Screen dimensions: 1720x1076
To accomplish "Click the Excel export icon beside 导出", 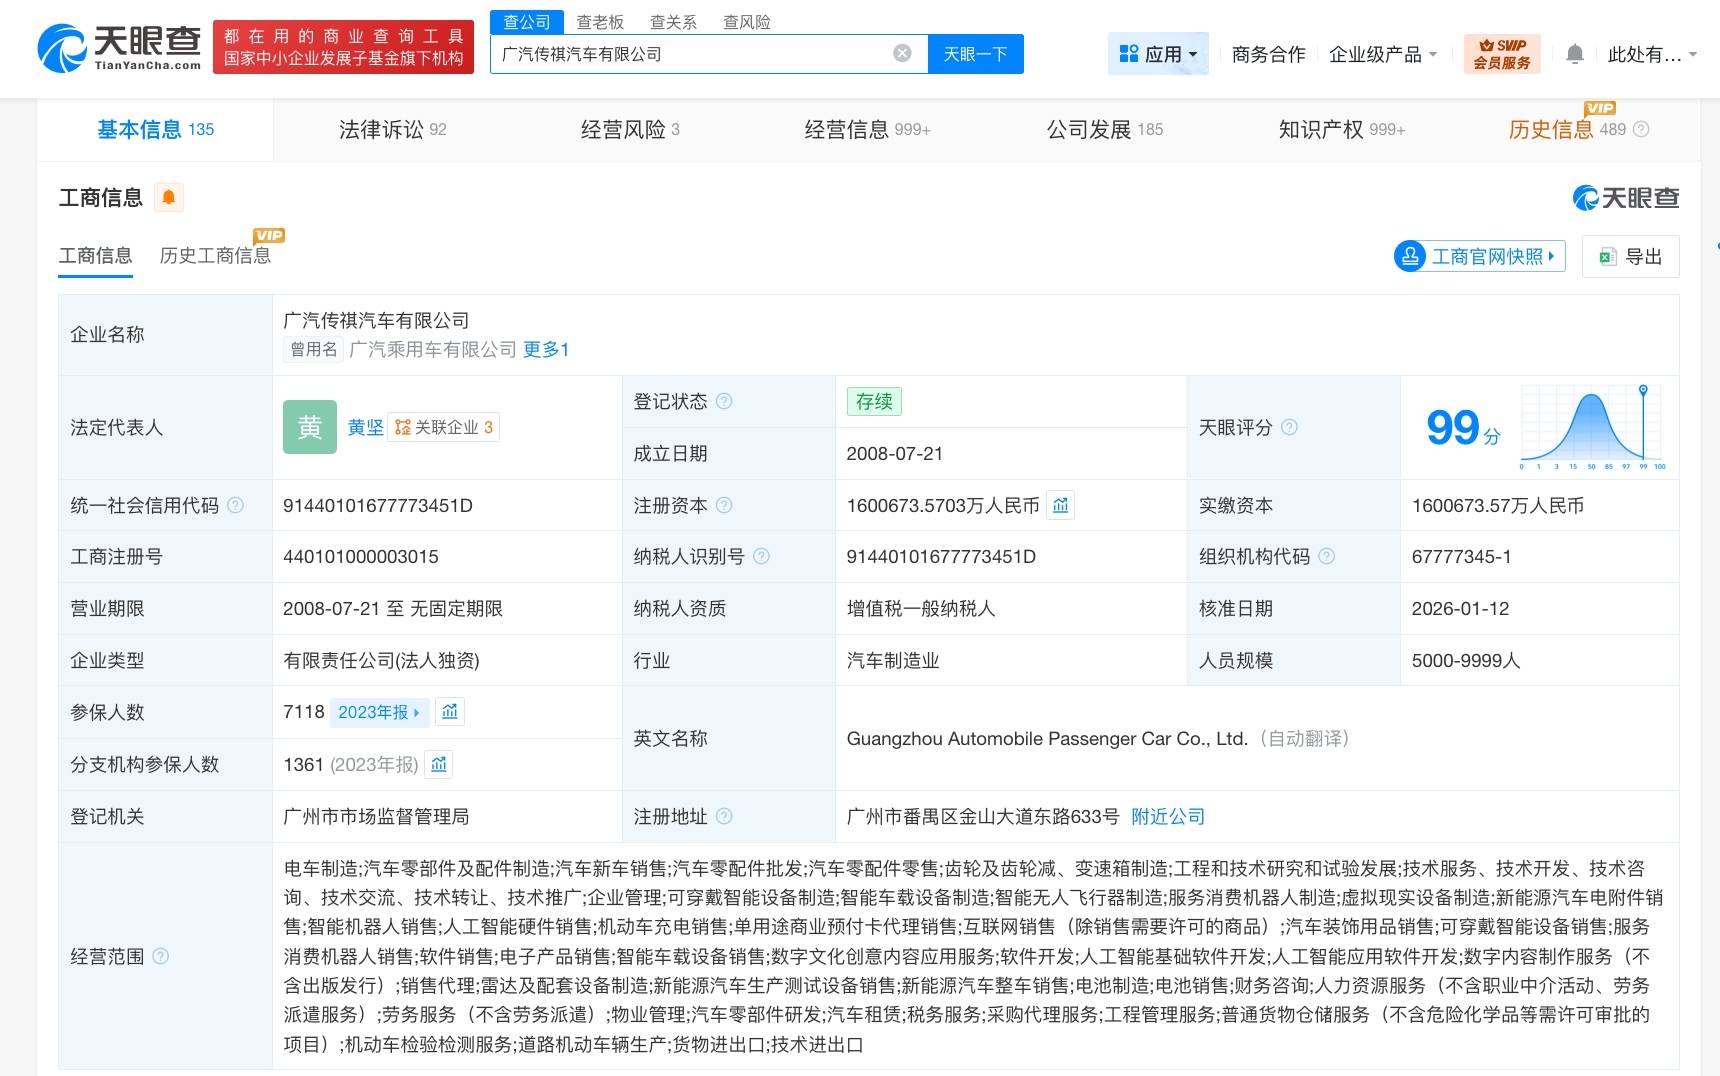I will pyautogui.click(x=1607, y=256).
